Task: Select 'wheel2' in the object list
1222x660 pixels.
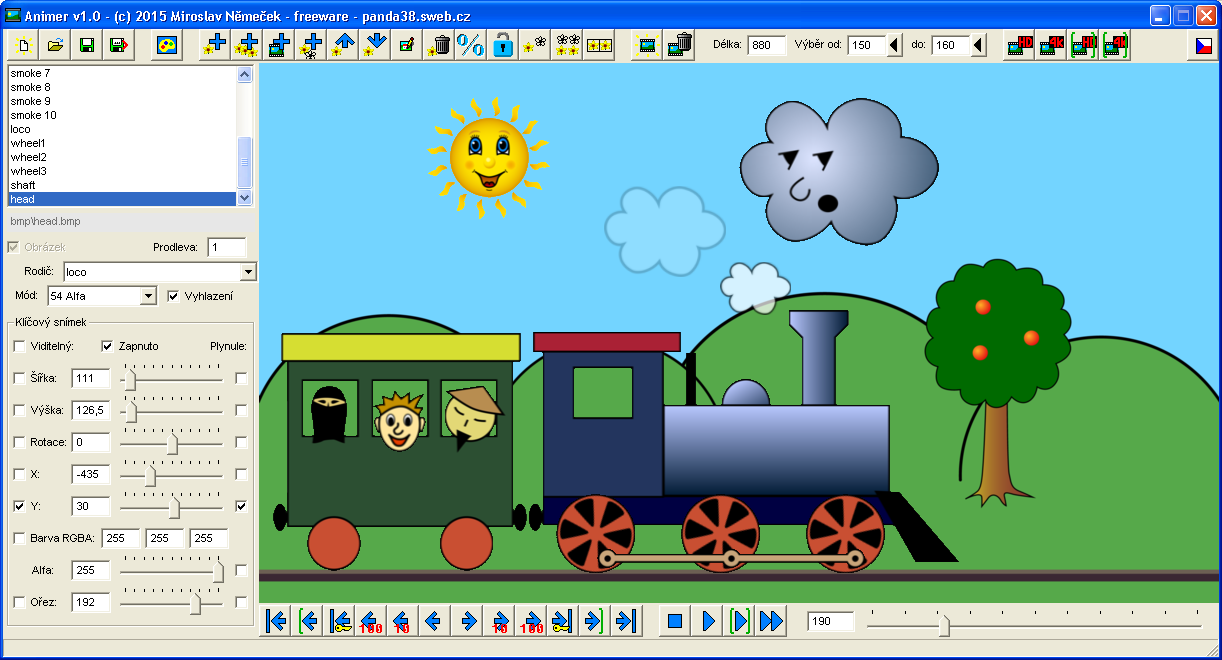Action: pyautogui.click(x=28, y=157)
